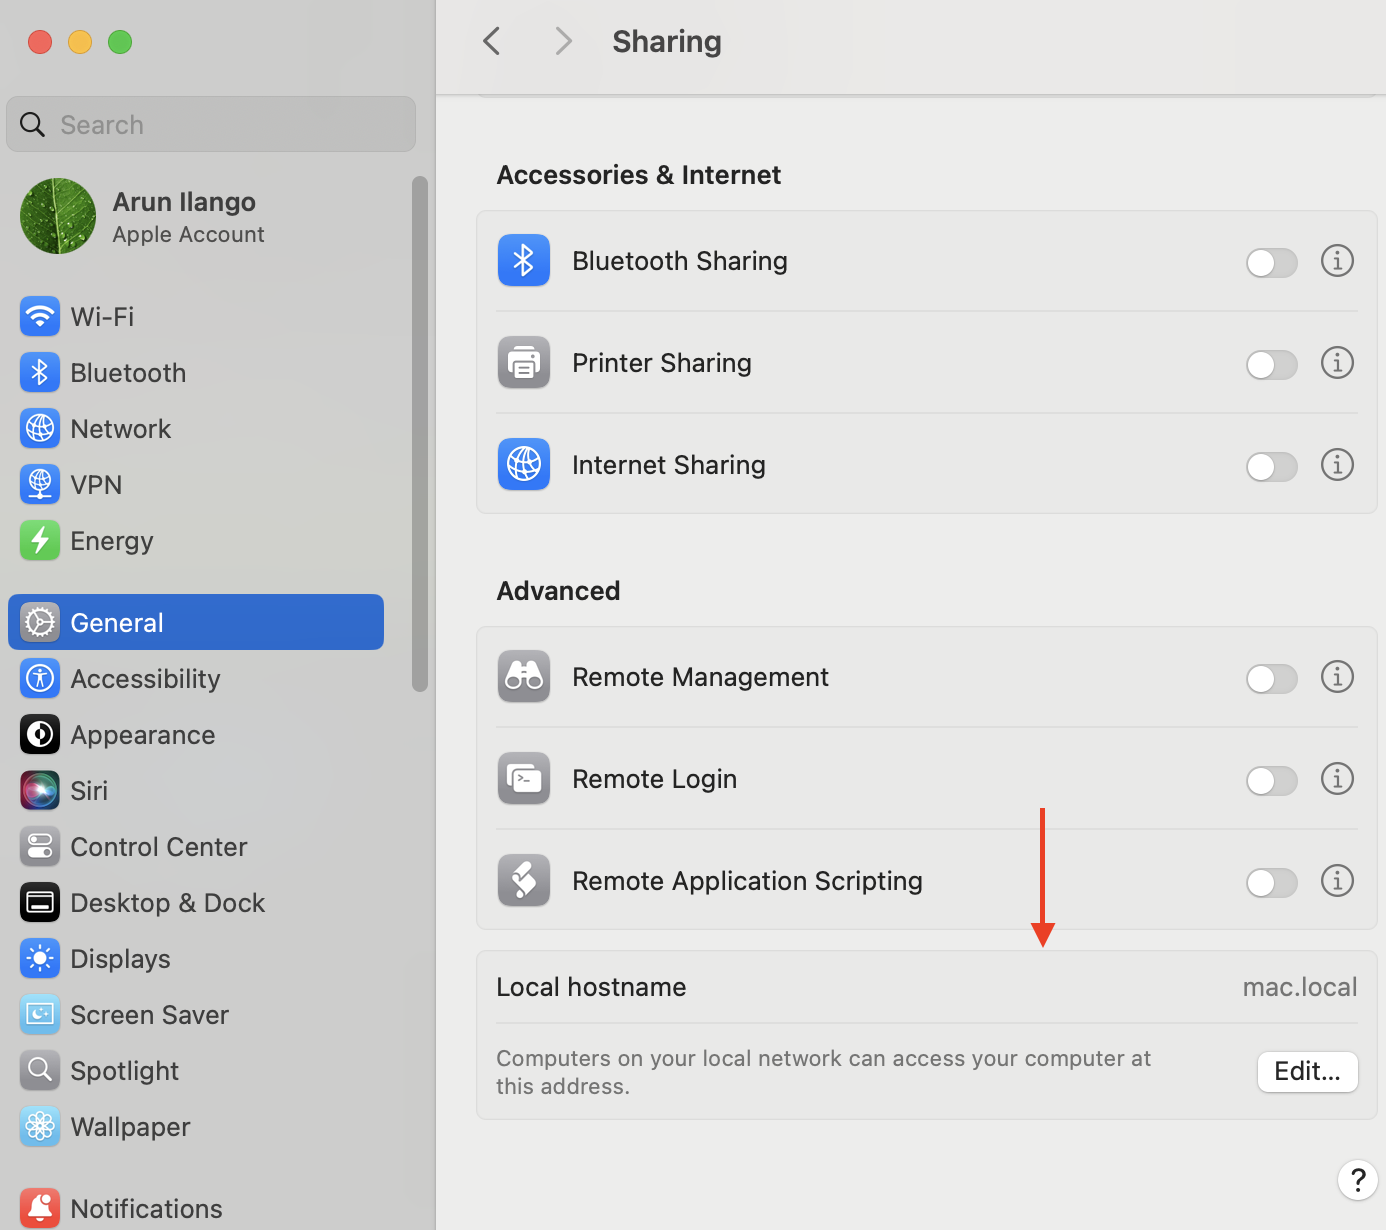Screen dimensions: 1386x1230
Task: Open Bluetooth Sharing info button
Action: click(1337, 261)
